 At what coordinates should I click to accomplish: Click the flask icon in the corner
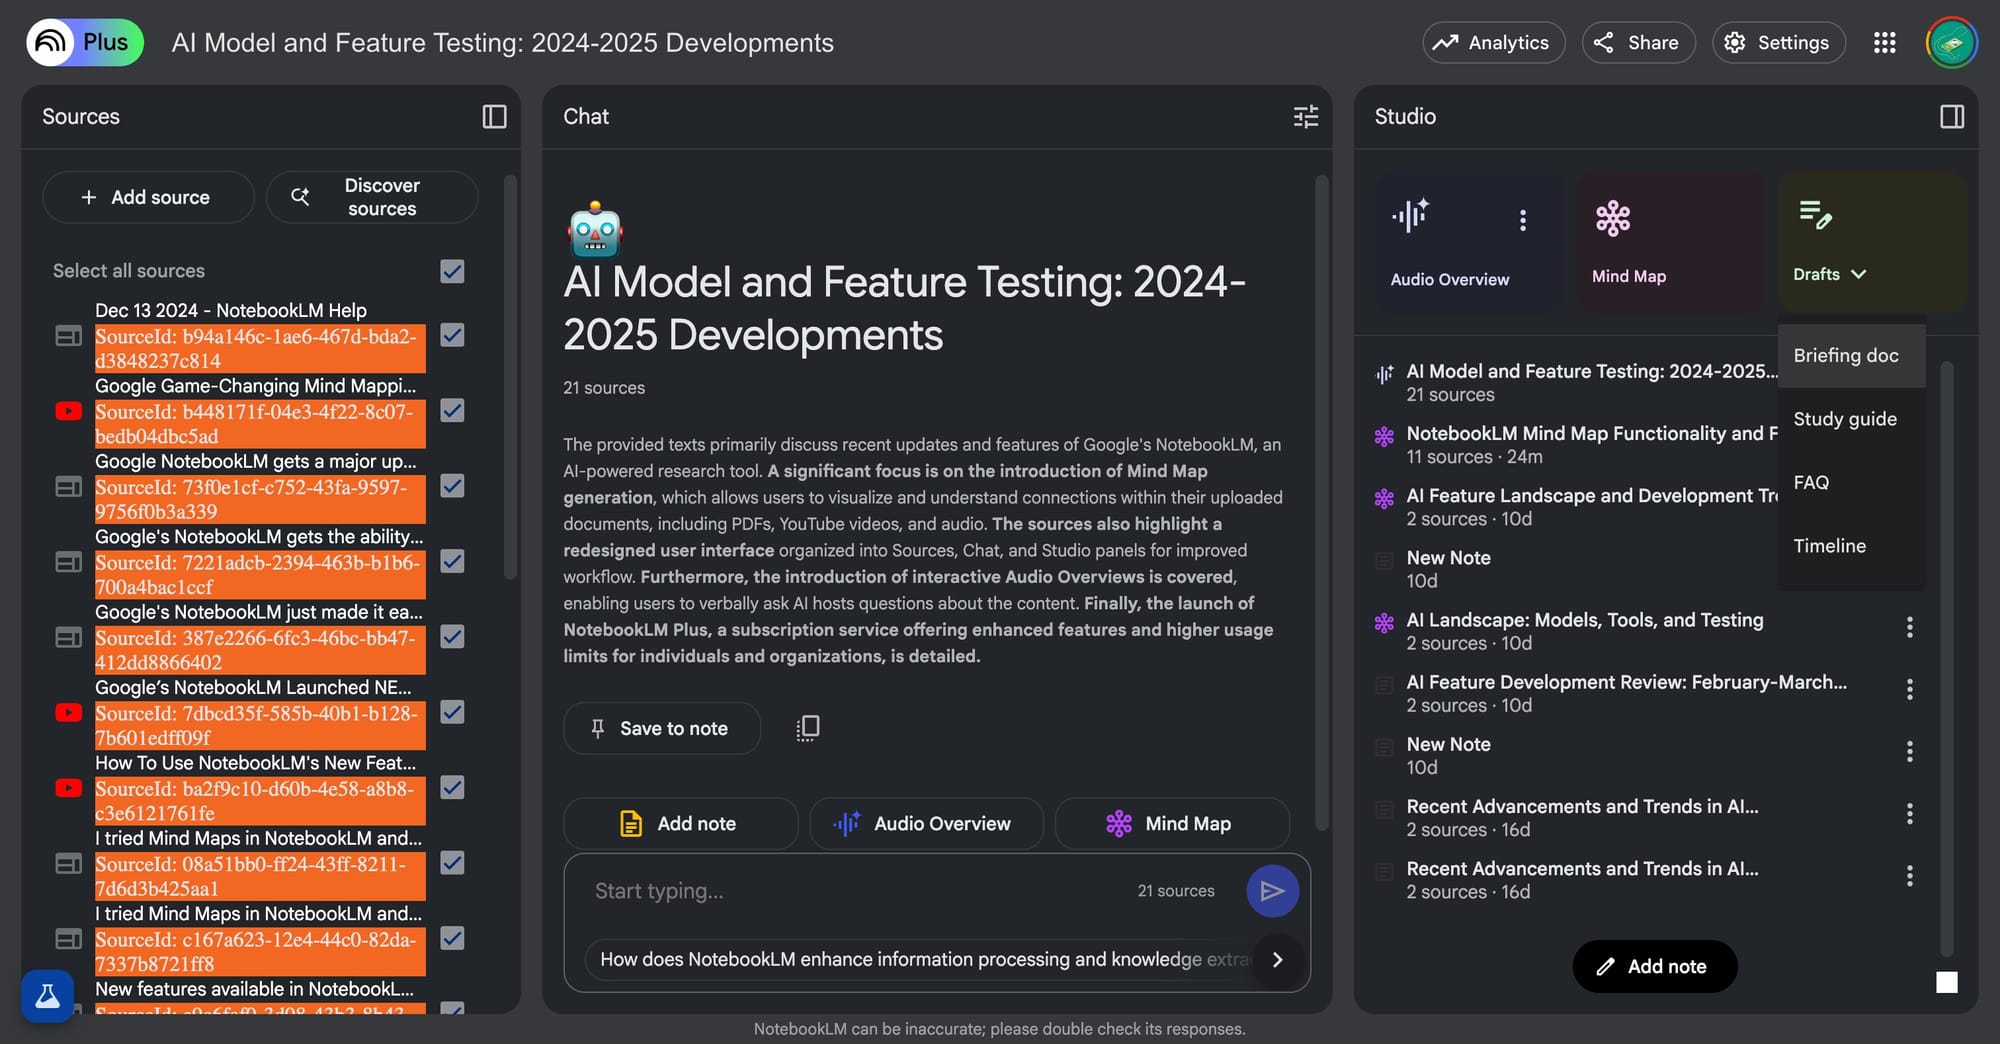47,996
